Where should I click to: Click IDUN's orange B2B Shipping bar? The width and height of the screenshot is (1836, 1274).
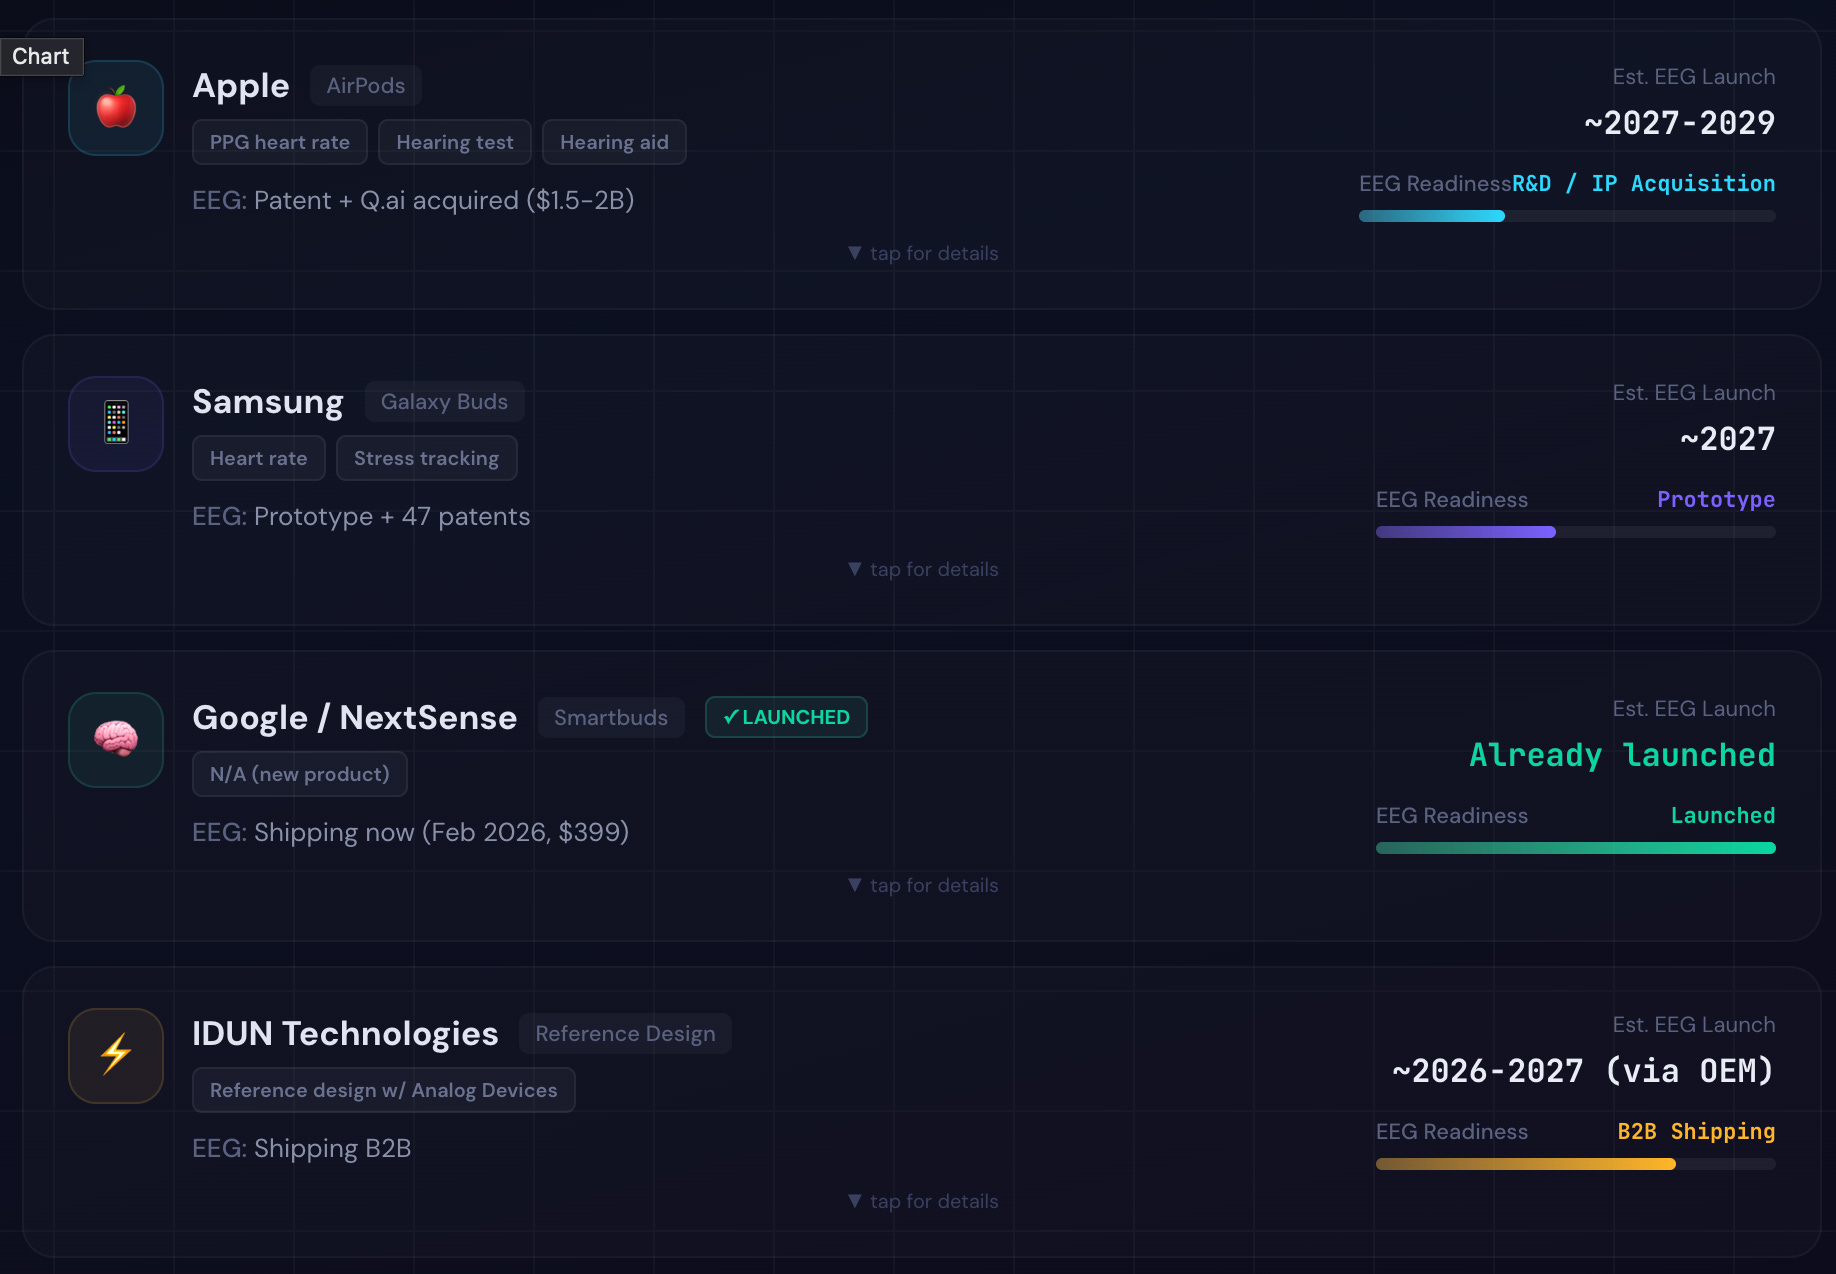(x=1576, y=1164)
